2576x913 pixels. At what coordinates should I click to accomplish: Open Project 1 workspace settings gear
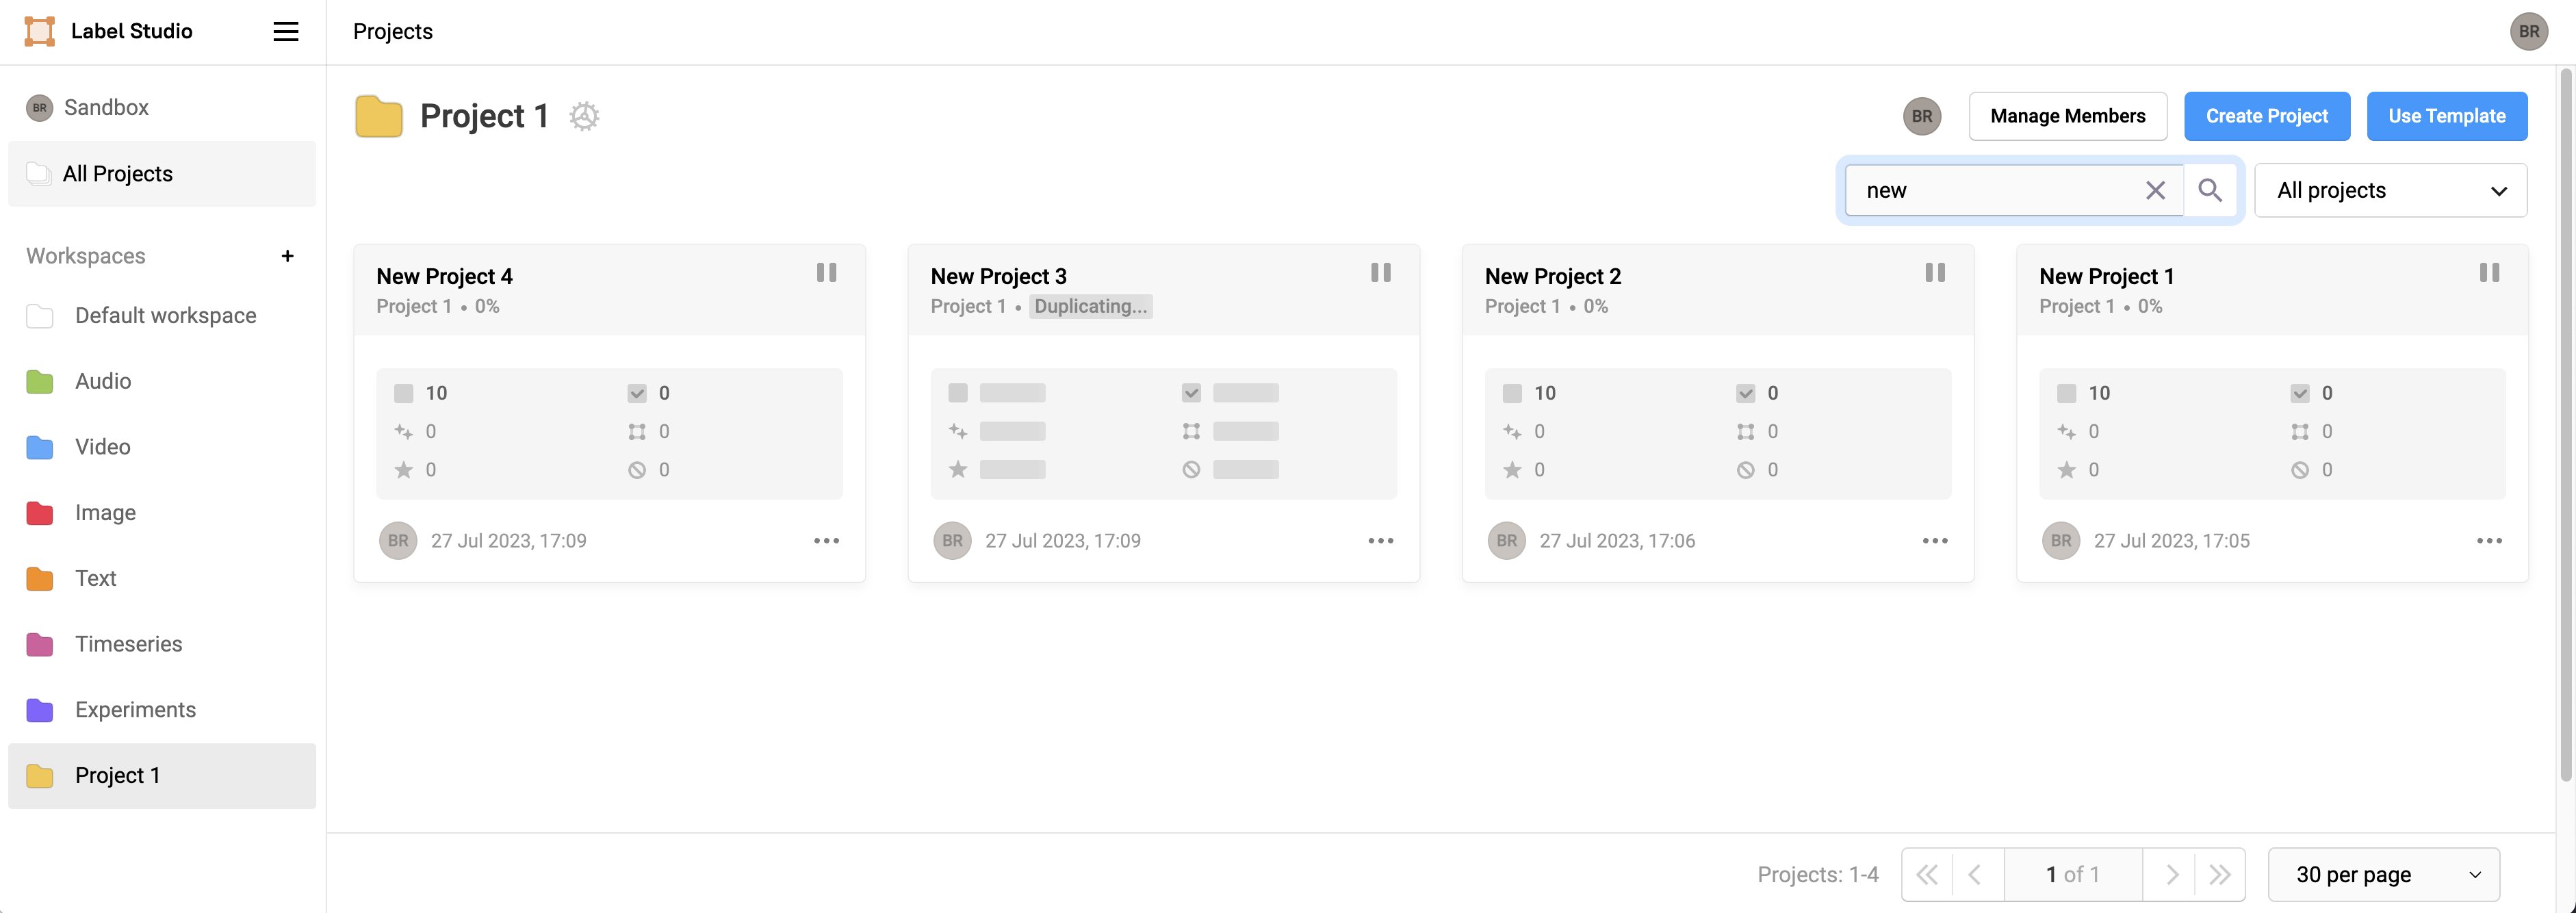coord(584,116)
